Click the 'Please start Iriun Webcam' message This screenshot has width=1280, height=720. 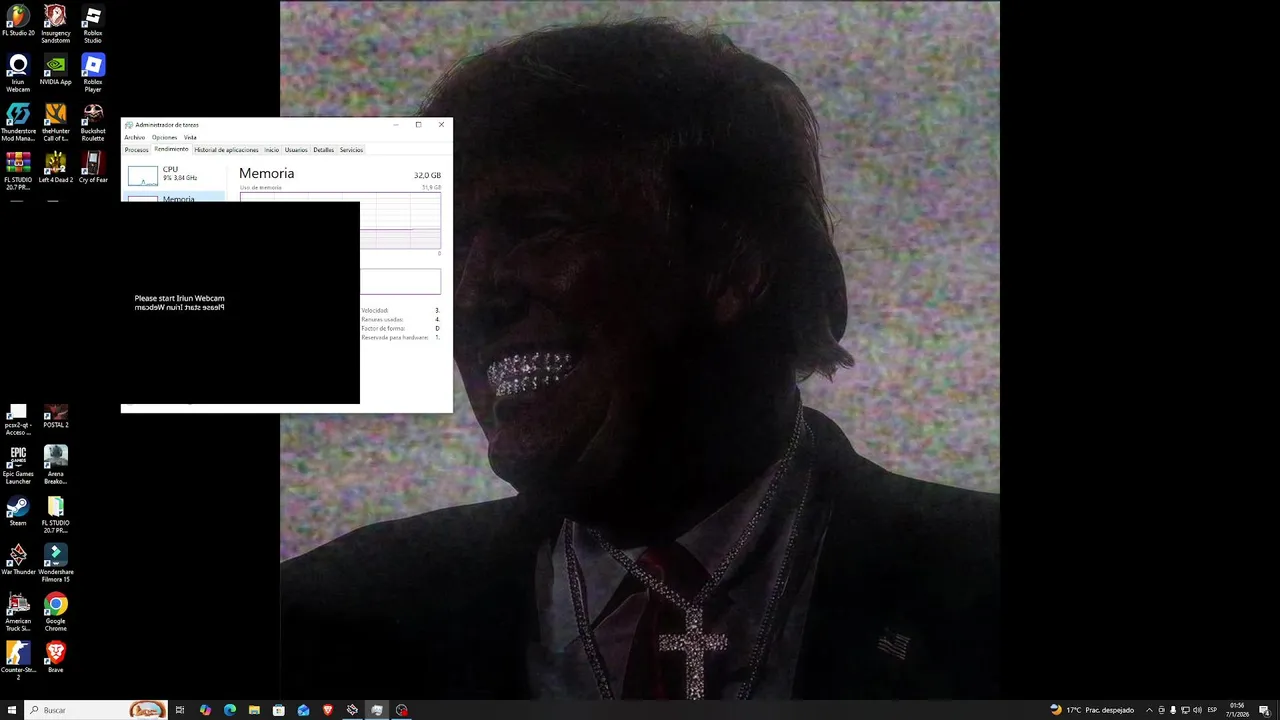point(180,298)
